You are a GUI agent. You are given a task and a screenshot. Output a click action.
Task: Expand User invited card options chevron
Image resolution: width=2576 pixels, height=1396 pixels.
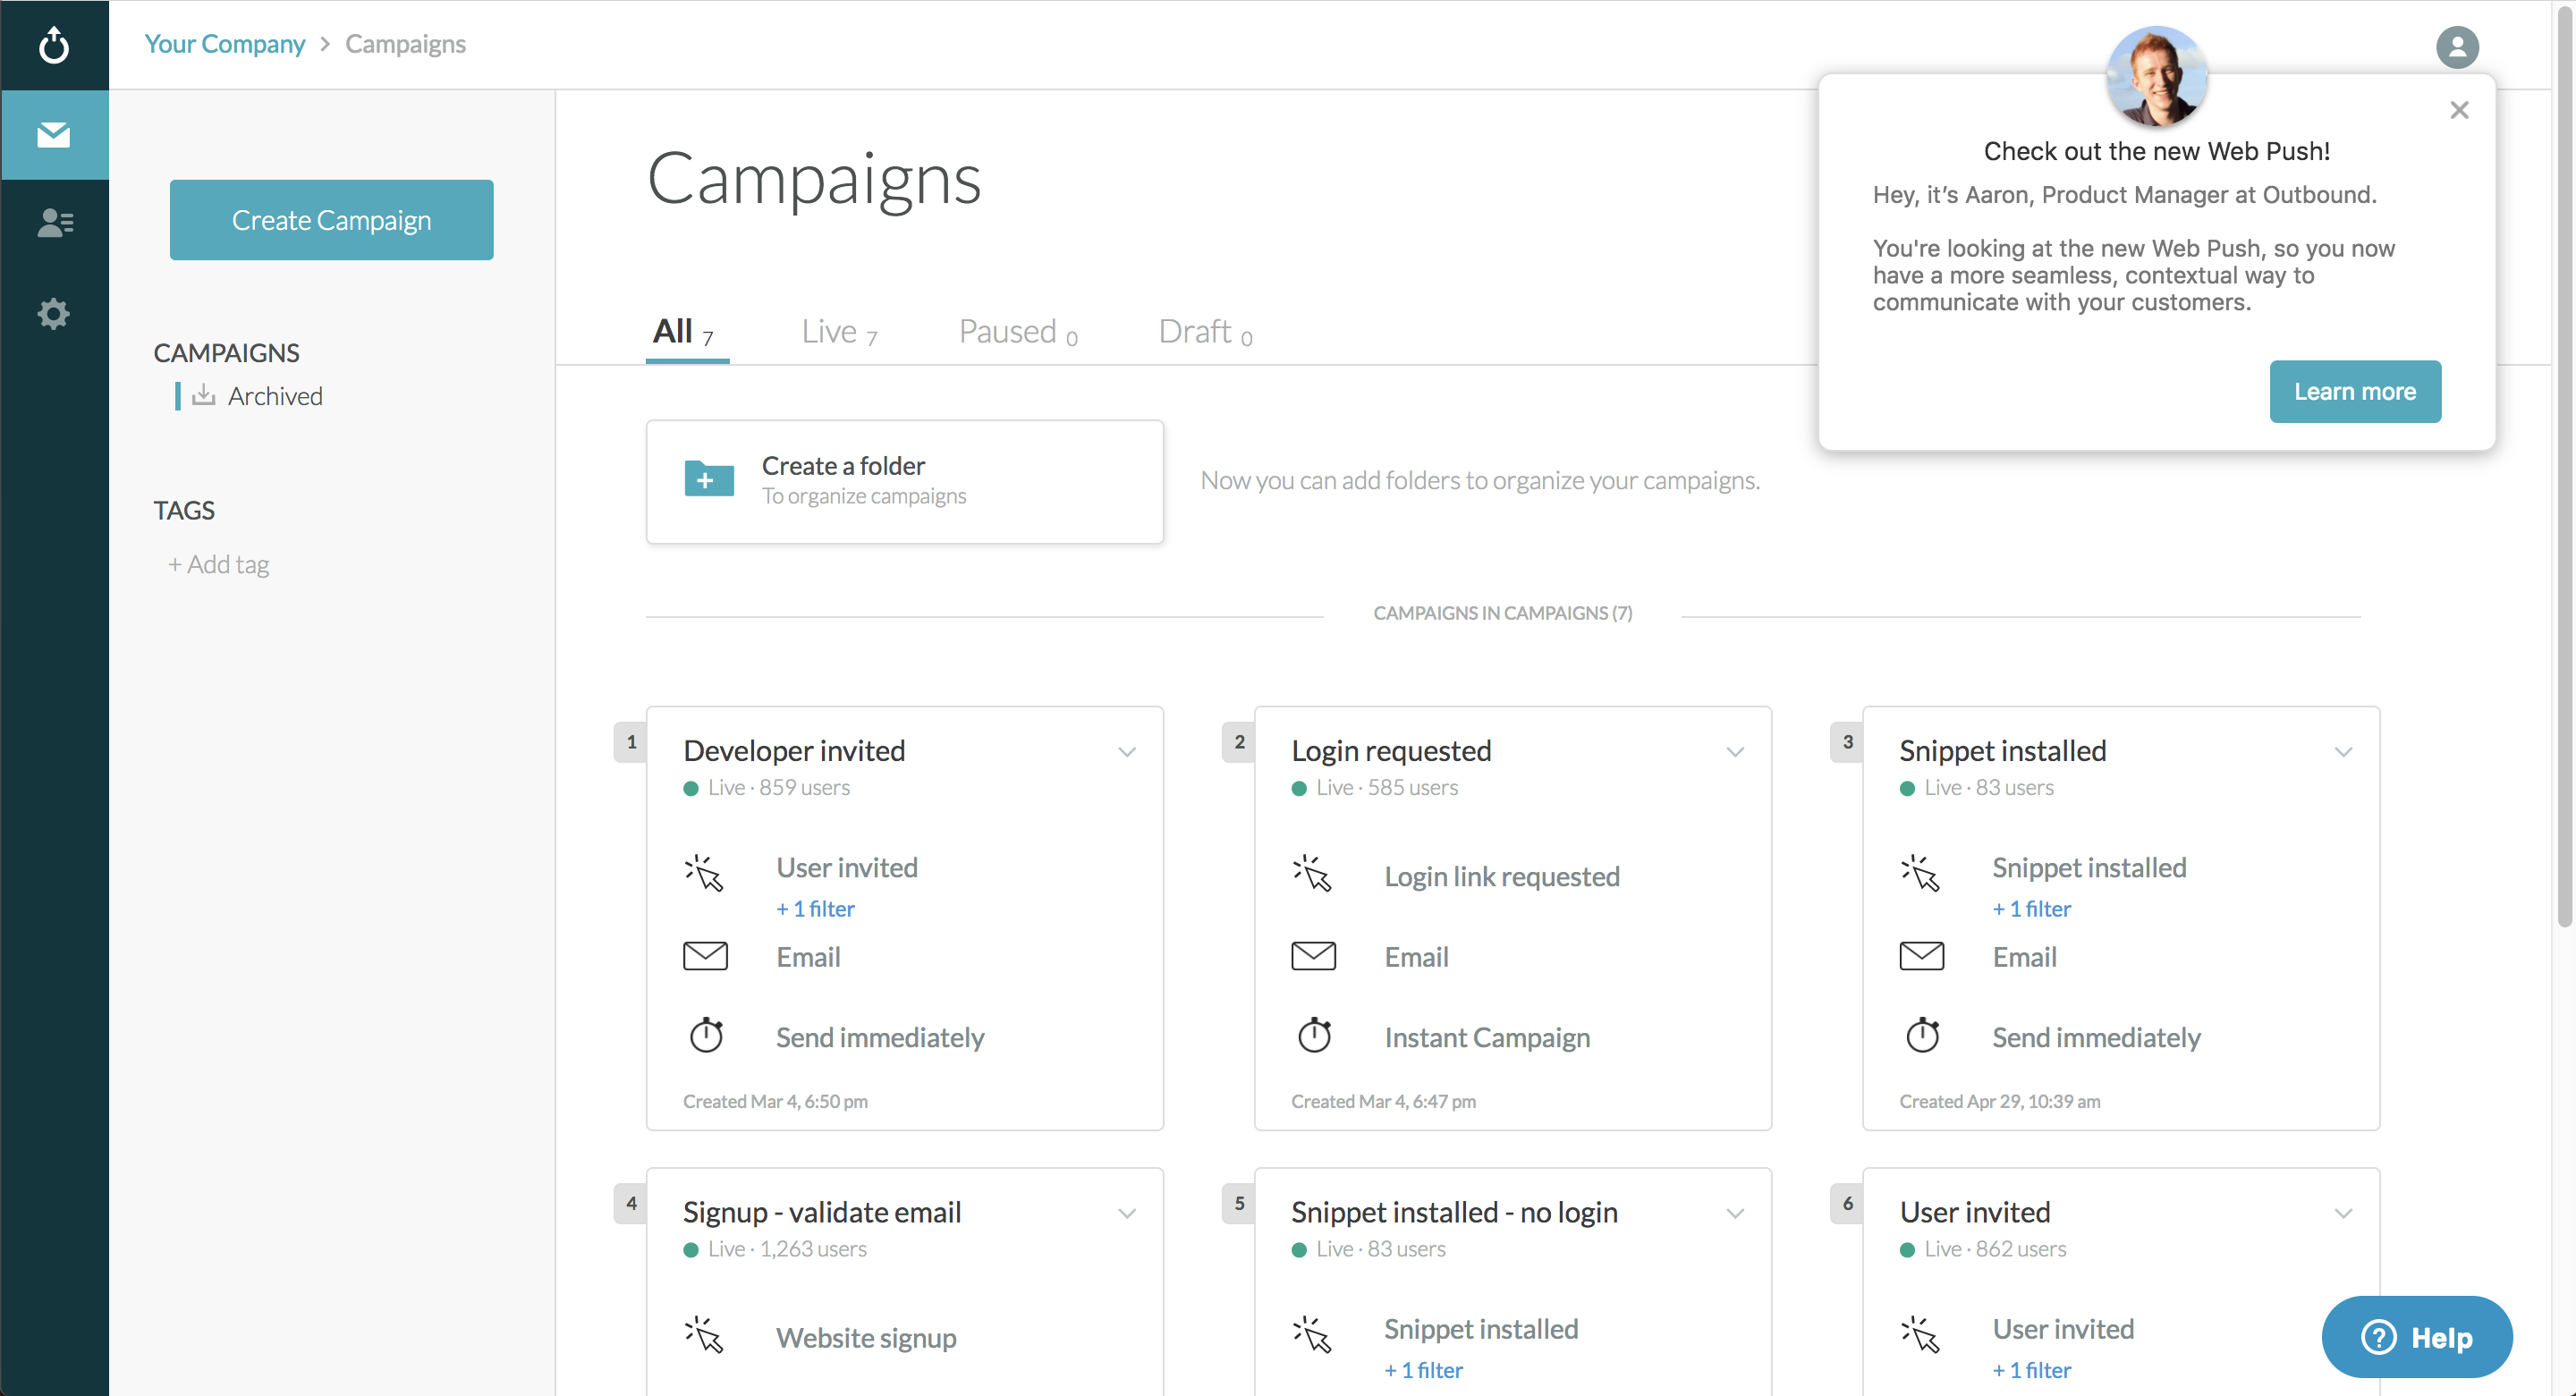click(x=2343, y=1213)
